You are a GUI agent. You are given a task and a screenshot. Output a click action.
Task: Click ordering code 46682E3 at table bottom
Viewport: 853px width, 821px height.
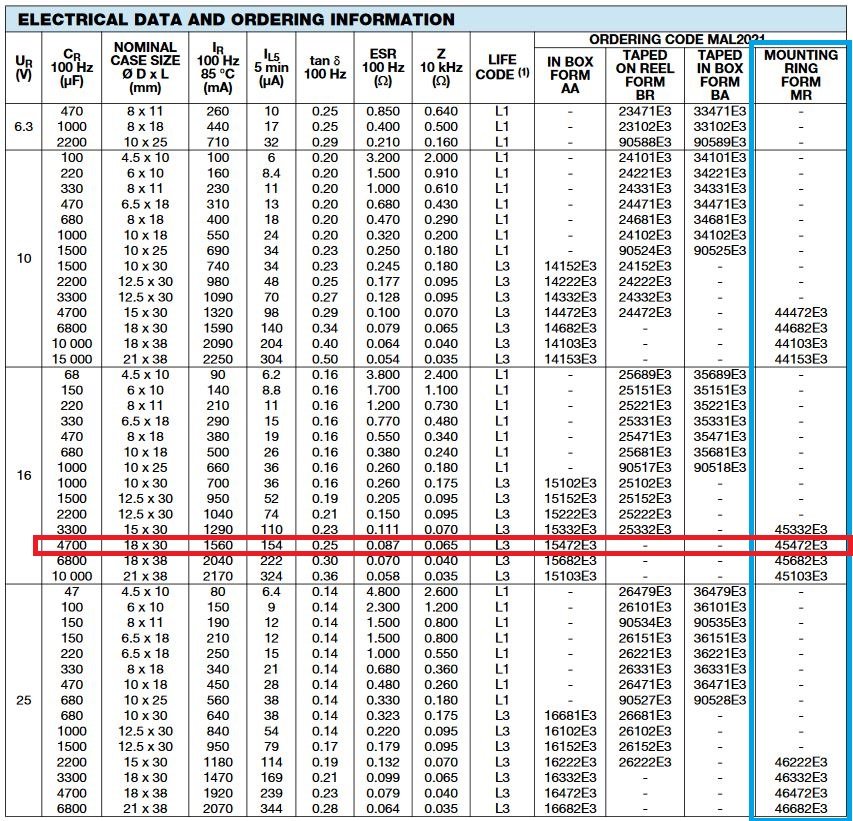tap(800, 808)
